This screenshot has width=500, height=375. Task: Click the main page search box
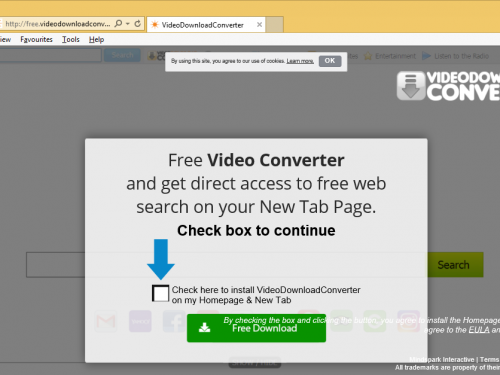tap(55, 265)
